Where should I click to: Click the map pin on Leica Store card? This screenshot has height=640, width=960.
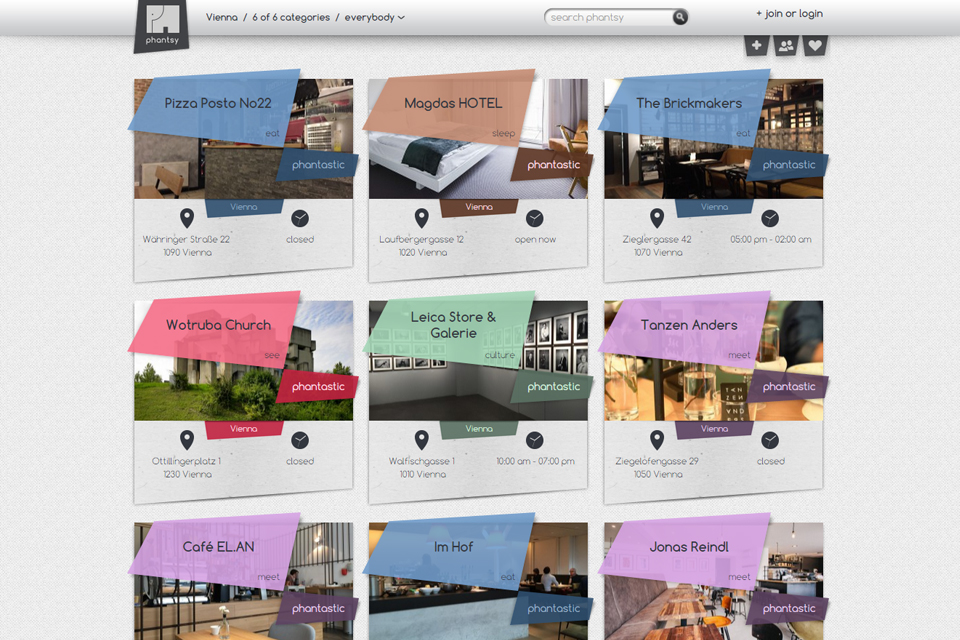[421, 440]
